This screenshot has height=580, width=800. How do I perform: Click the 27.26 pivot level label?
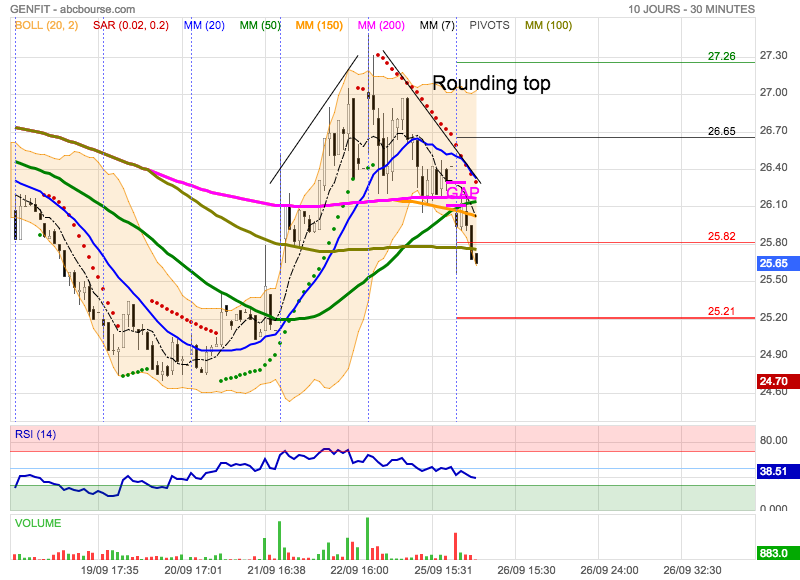point(721,56)
